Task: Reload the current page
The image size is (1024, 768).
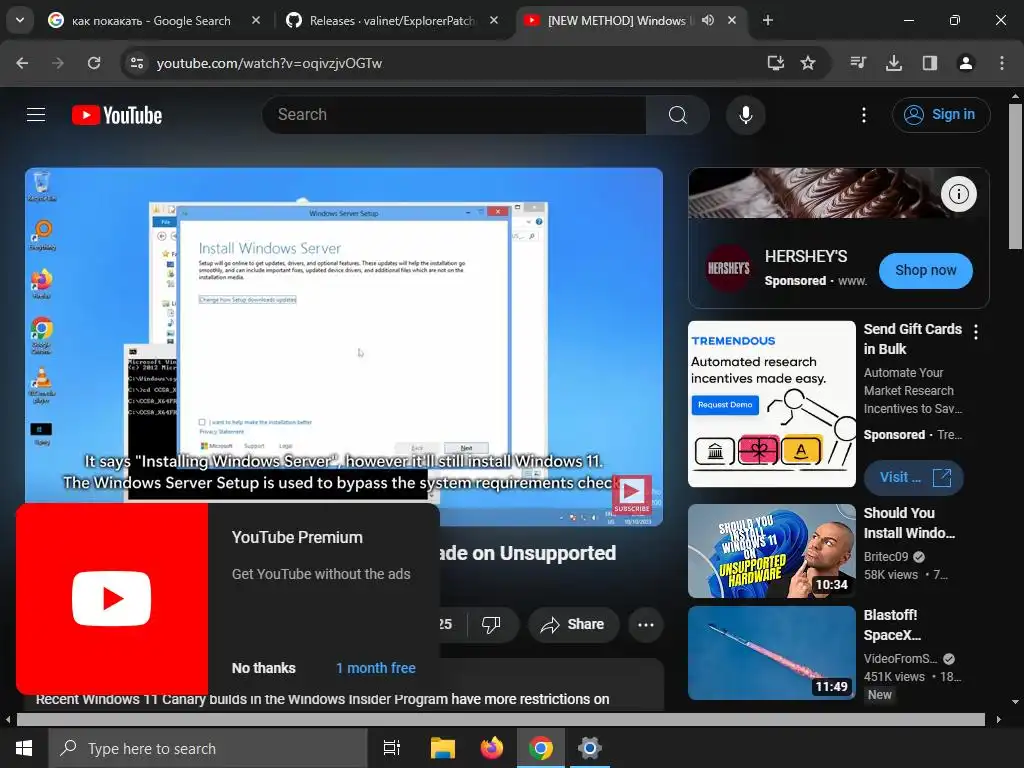Action: pyautogui.click(x=94, y=63)
